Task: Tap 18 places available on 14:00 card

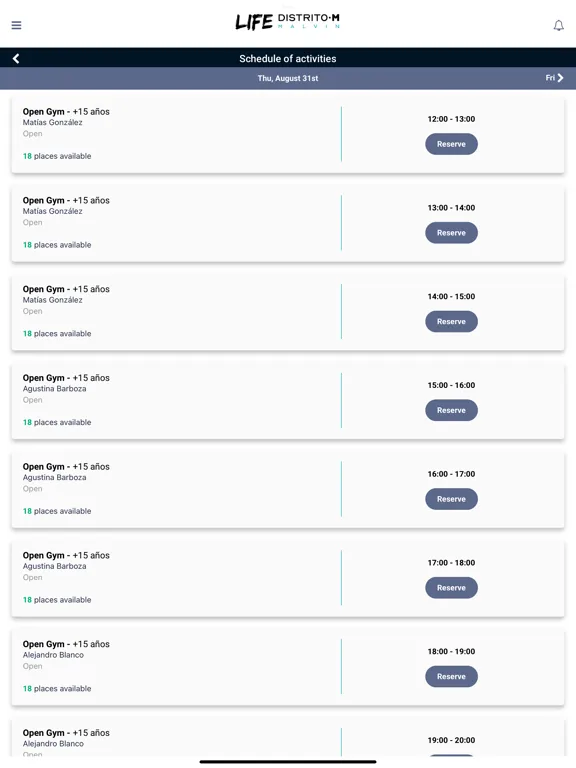Action: pyautogui.click(x=57, y=334)
